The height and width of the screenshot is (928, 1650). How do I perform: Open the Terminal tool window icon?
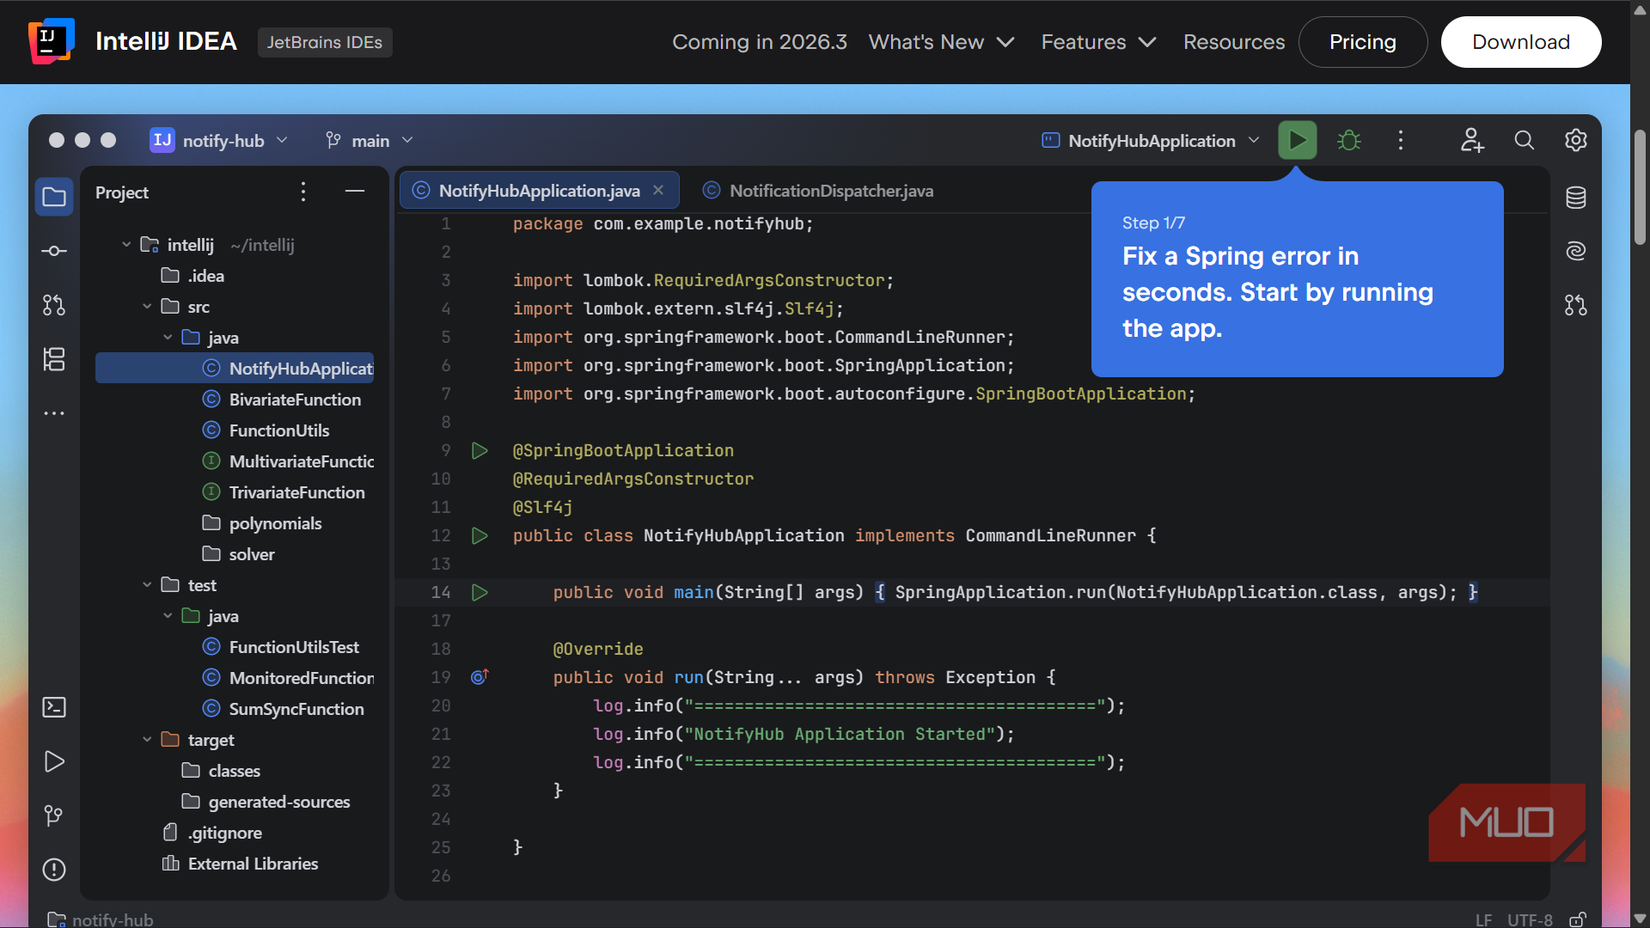click(54, 707)
